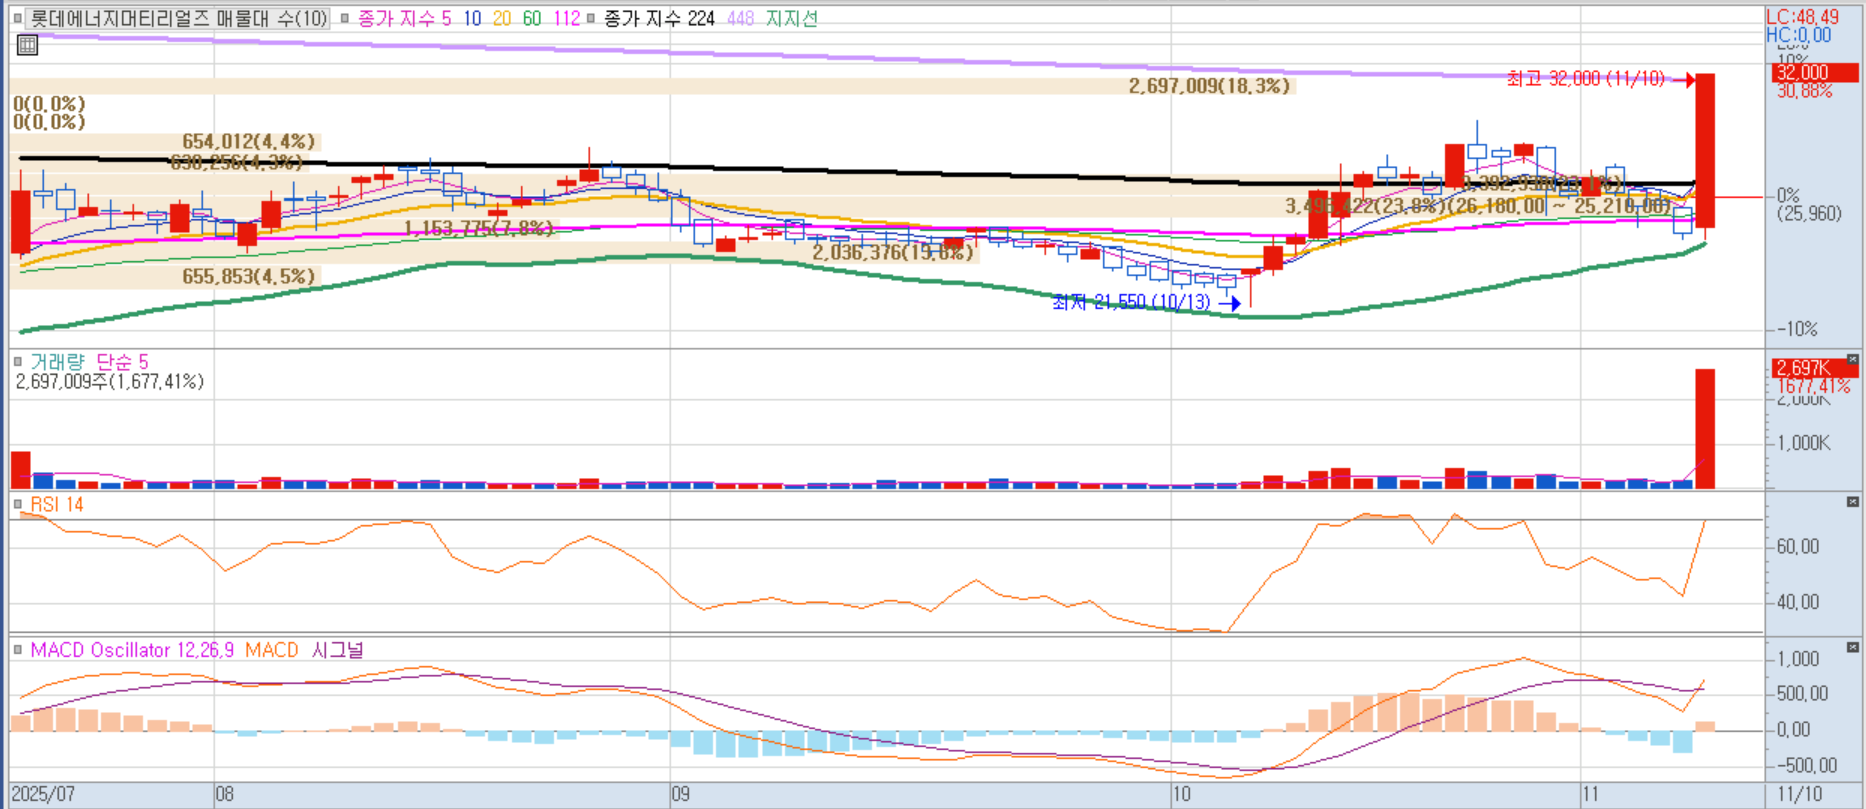
Task: Click the -10% price axis label
Action: (1797, 329)
